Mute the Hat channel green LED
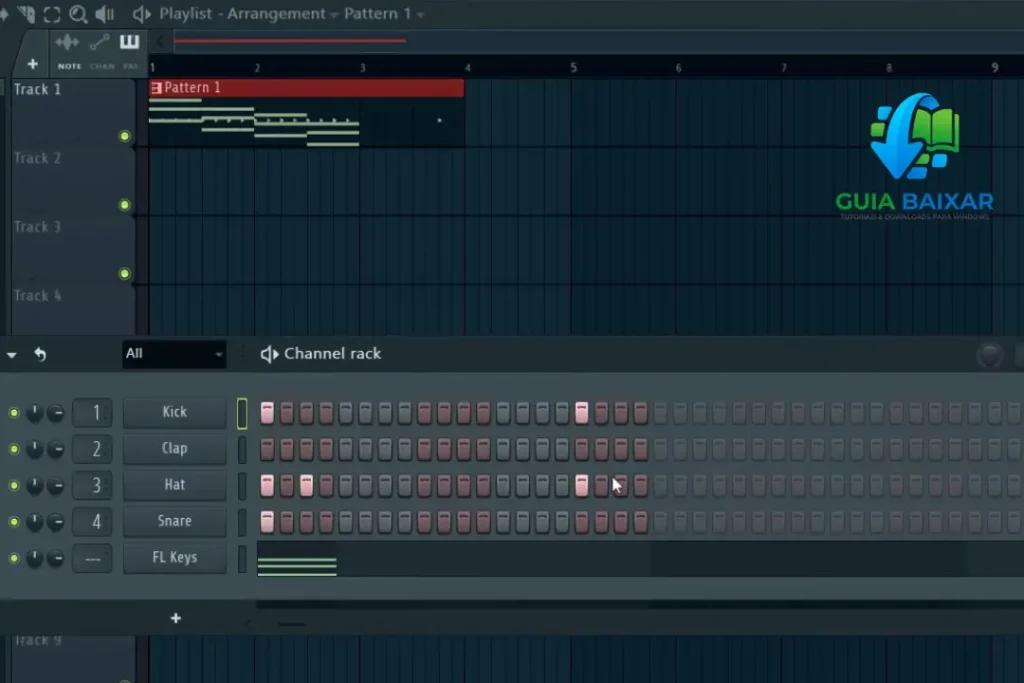 pyautogui.click(x=14, y=486)
